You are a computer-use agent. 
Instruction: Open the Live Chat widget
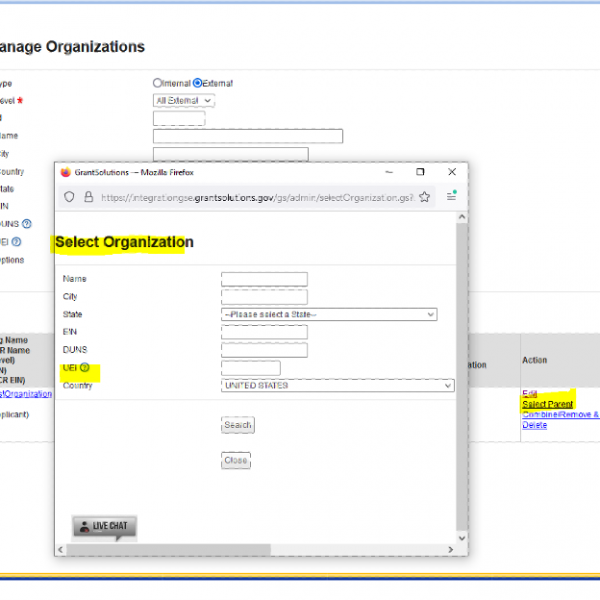tap(104, 526)
